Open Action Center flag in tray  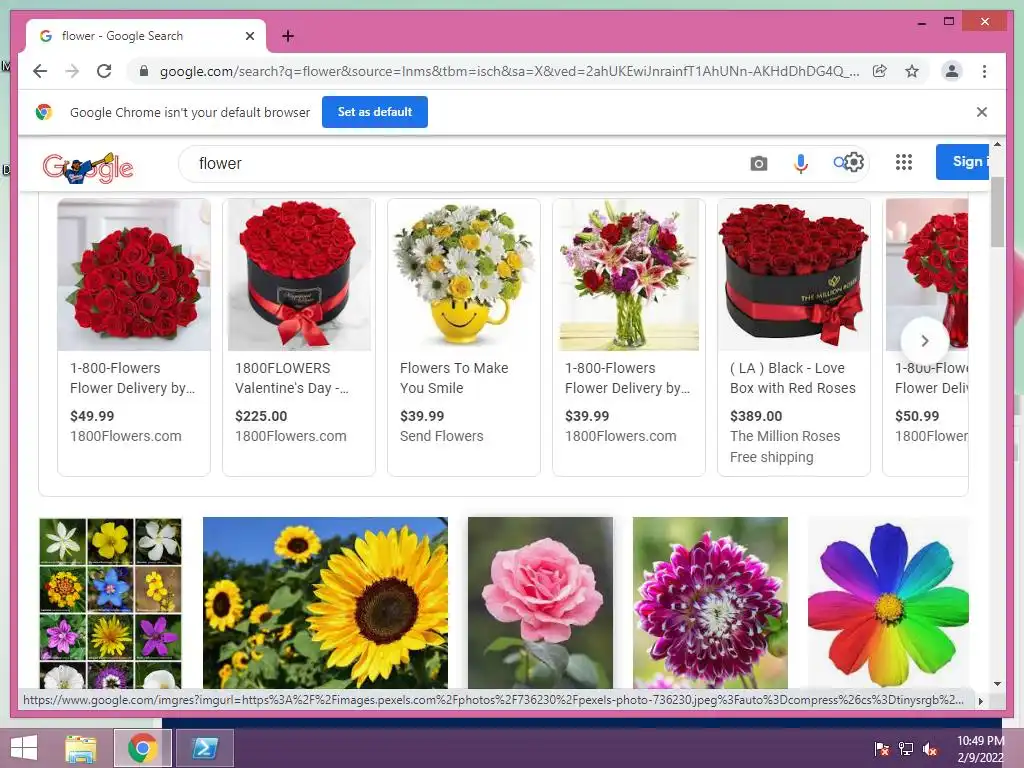coord(881,749)
